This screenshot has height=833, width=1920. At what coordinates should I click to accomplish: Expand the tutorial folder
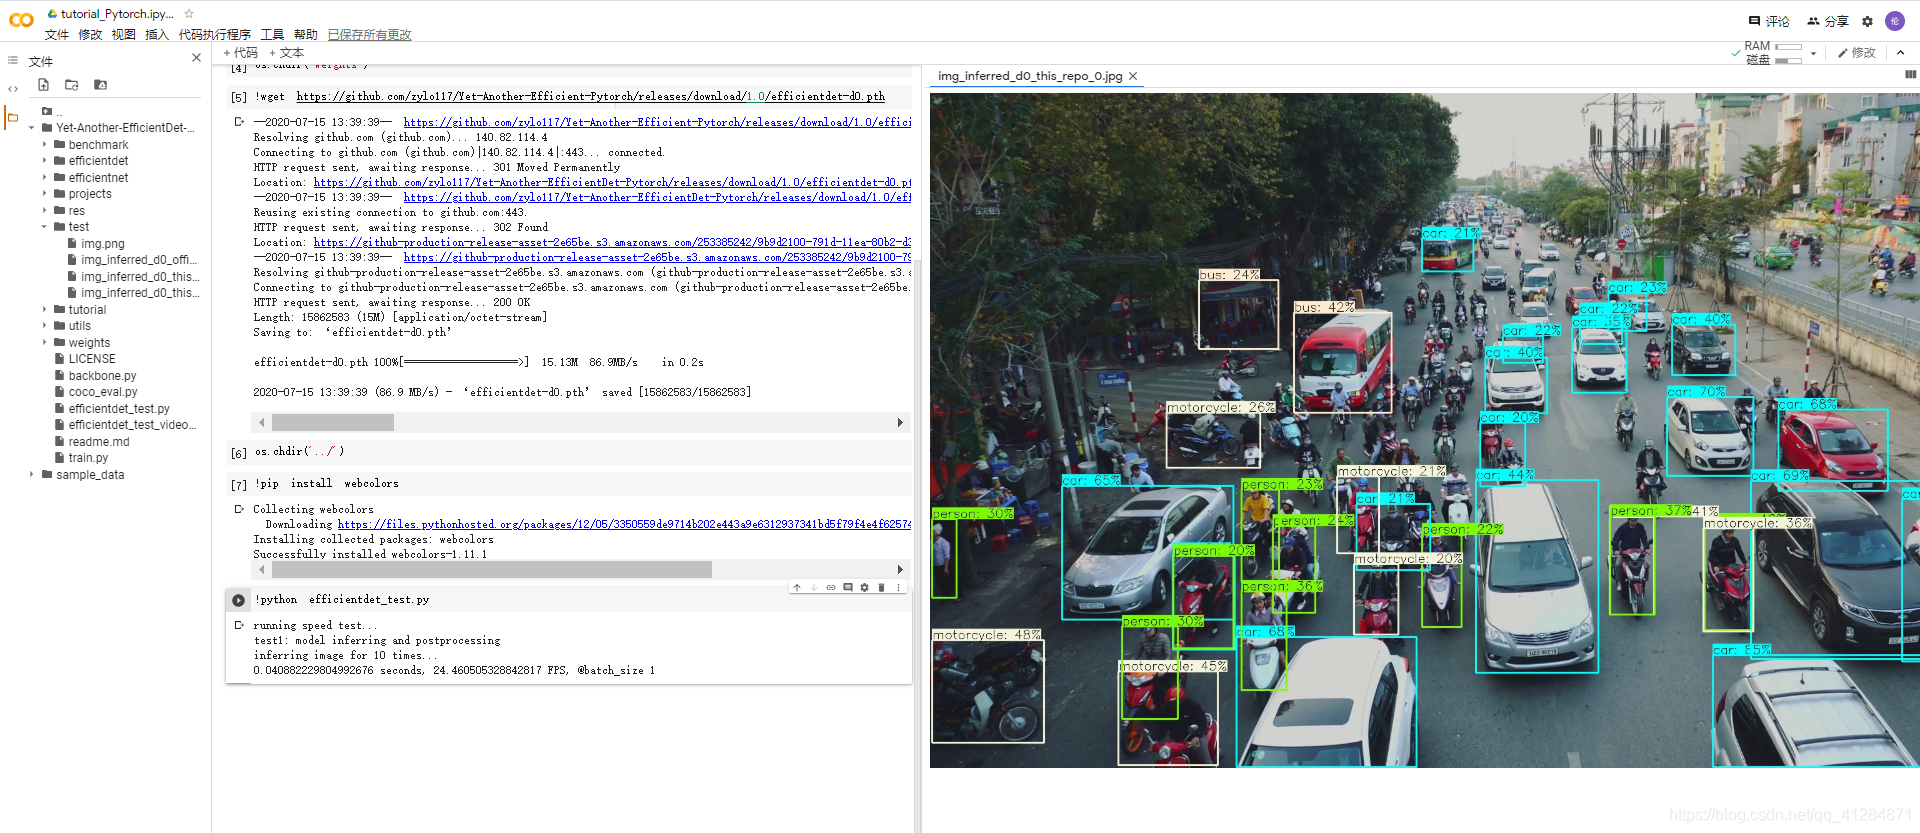point(45,310)
